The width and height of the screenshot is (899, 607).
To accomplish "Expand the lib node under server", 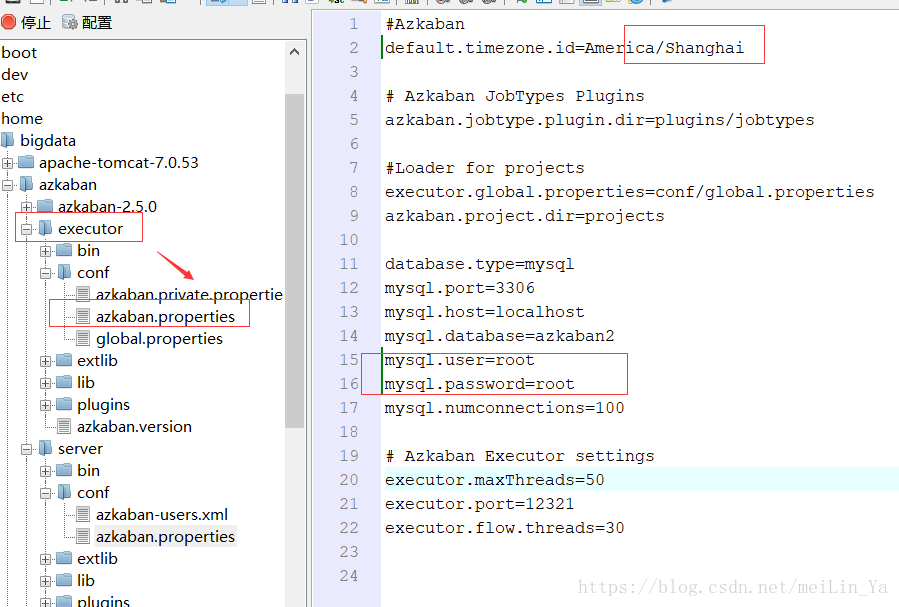I will click(45, 581).
